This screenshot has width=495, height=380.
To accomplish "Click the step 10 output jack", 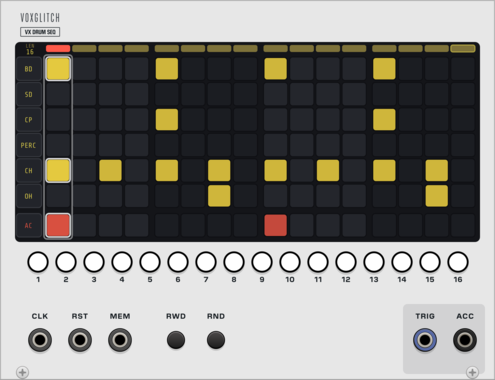I will click(x=290, y=262).
